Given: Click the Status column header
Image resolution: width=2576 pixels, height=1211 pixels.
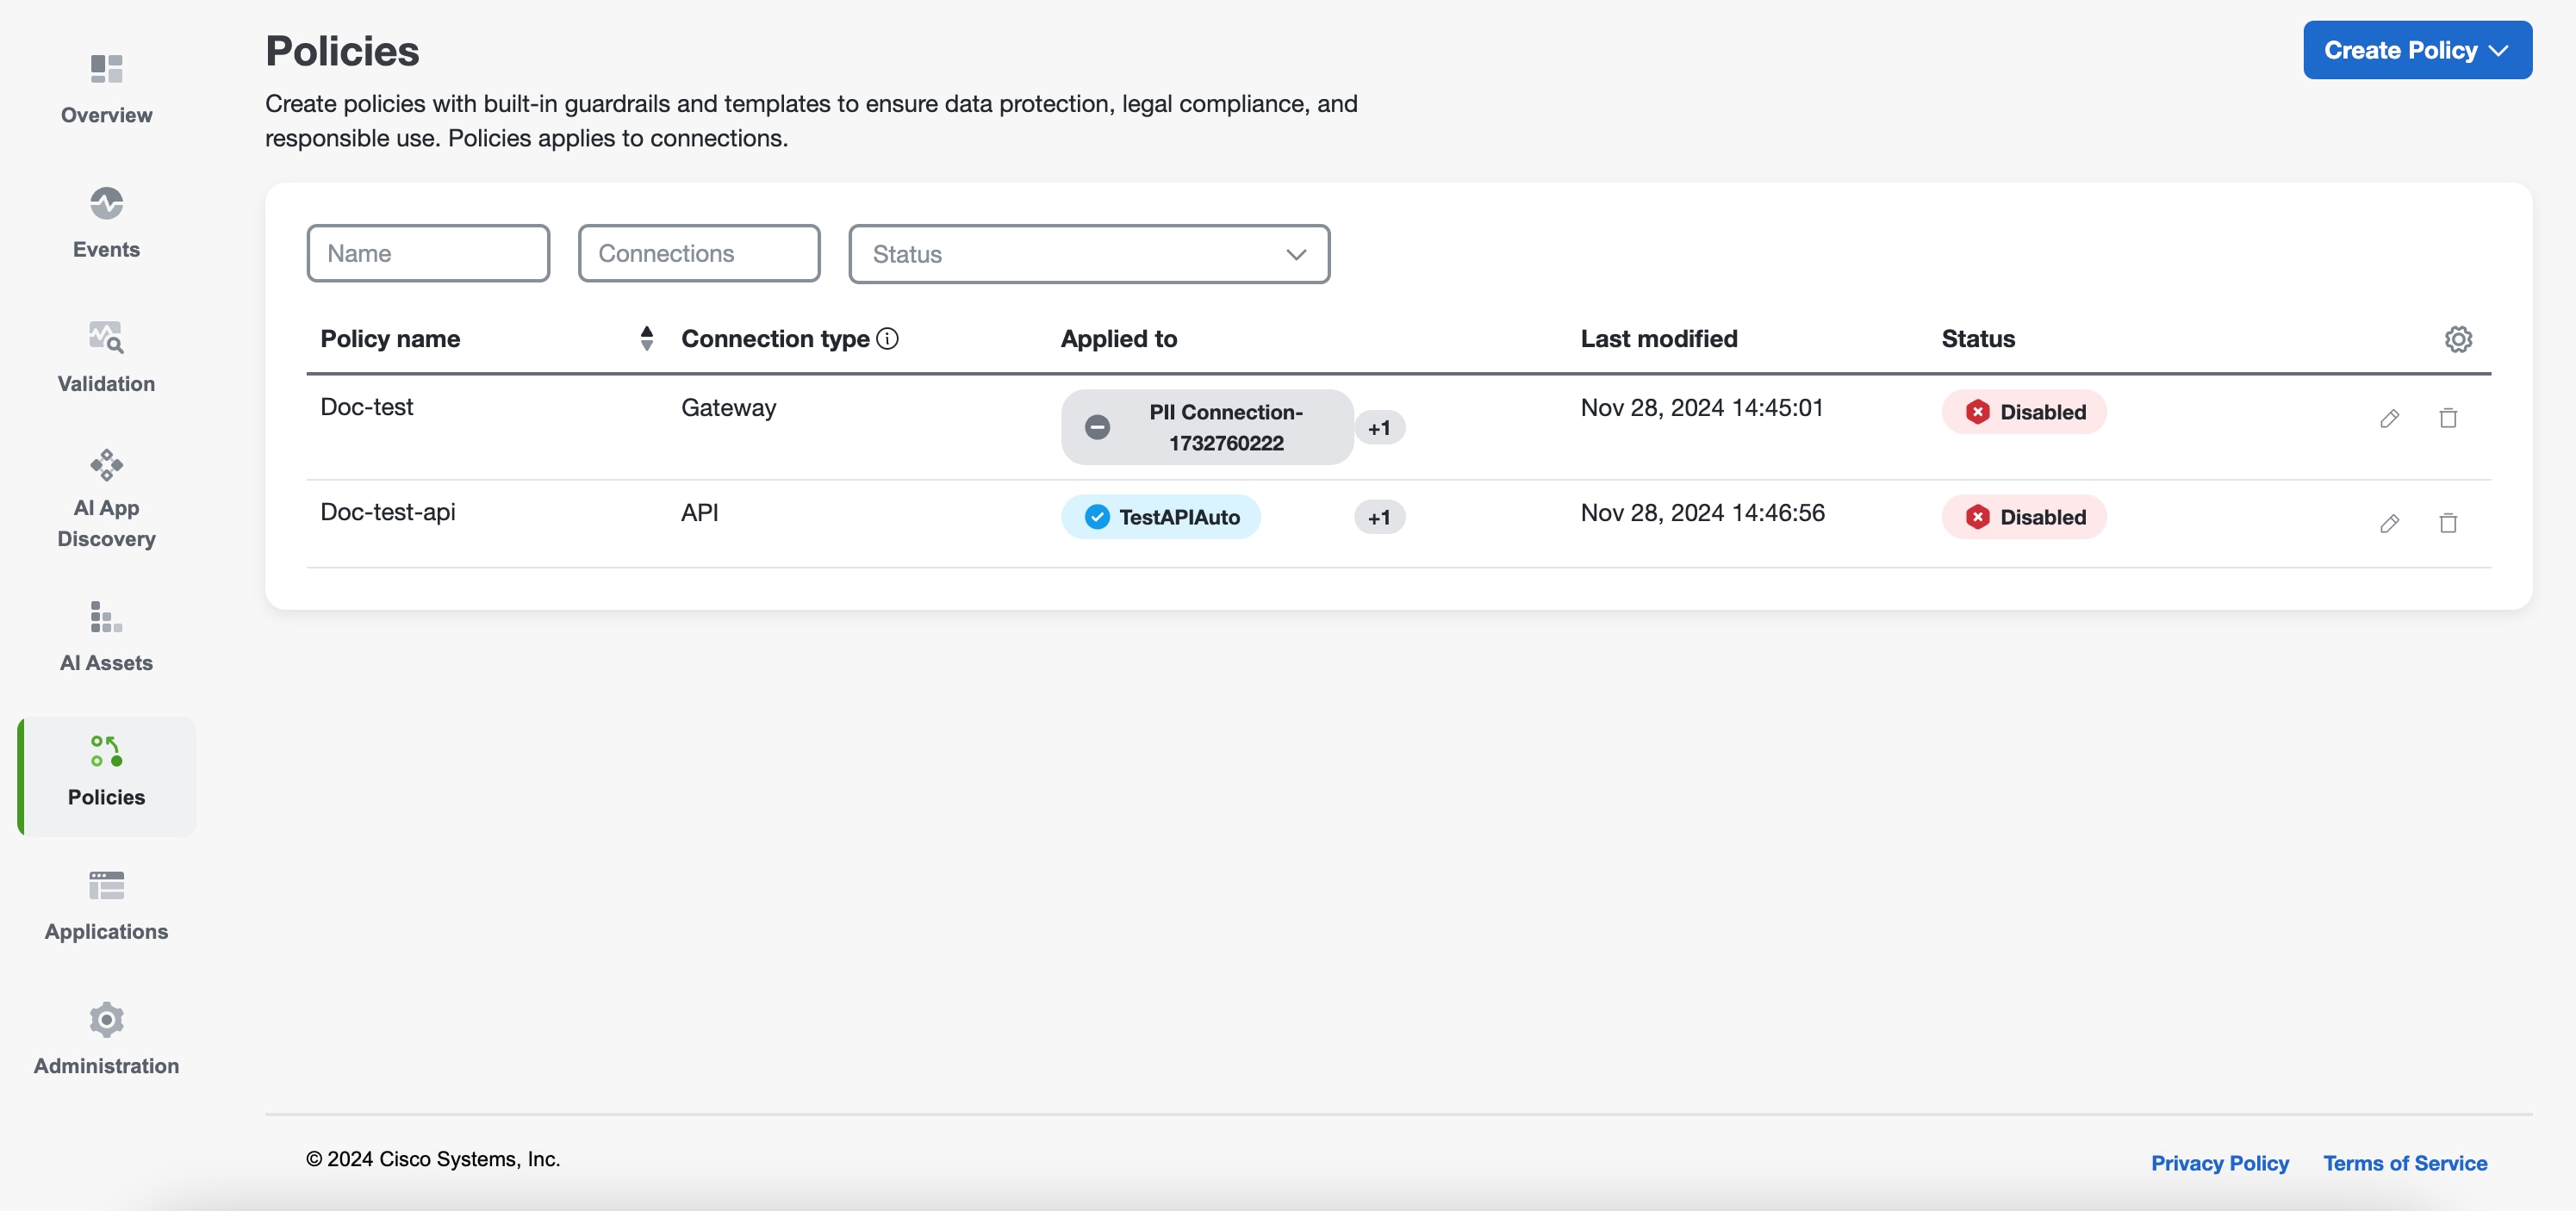Looking at the screenshot, I should coord(1978,339).
